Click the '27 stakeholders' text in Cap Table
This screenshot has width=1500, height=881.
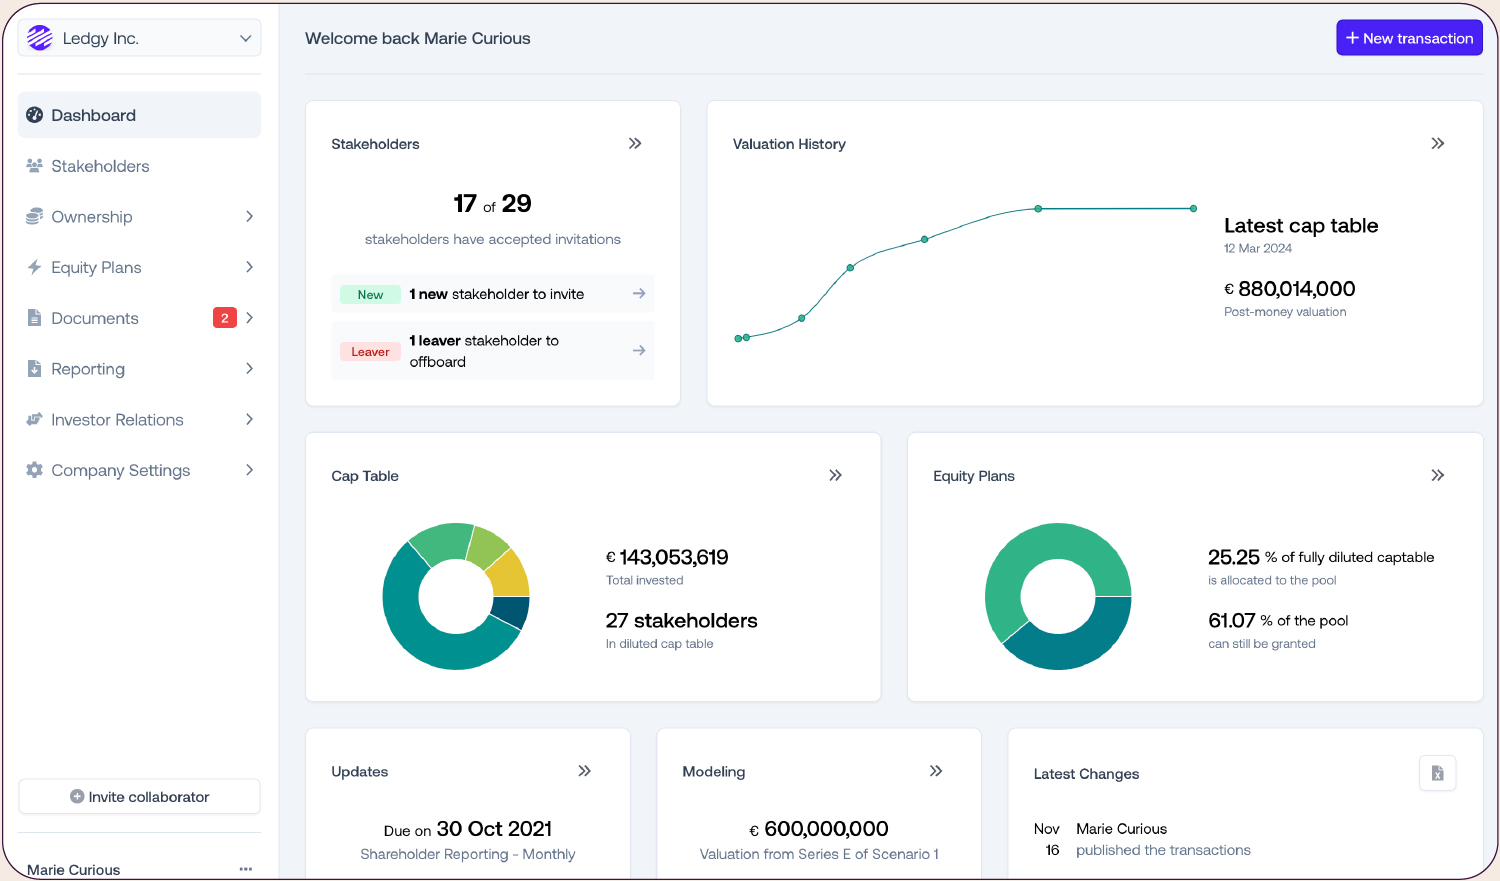coord(682,621)
